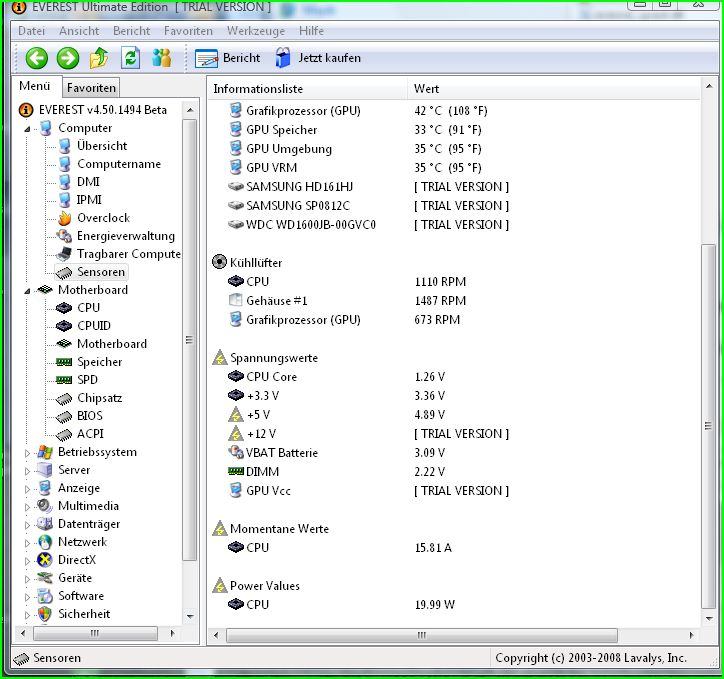The width and height of the screenshot is (724, 679).
Task: Click the Netzwerk globe icon
Action: click(x=45, y=542)
